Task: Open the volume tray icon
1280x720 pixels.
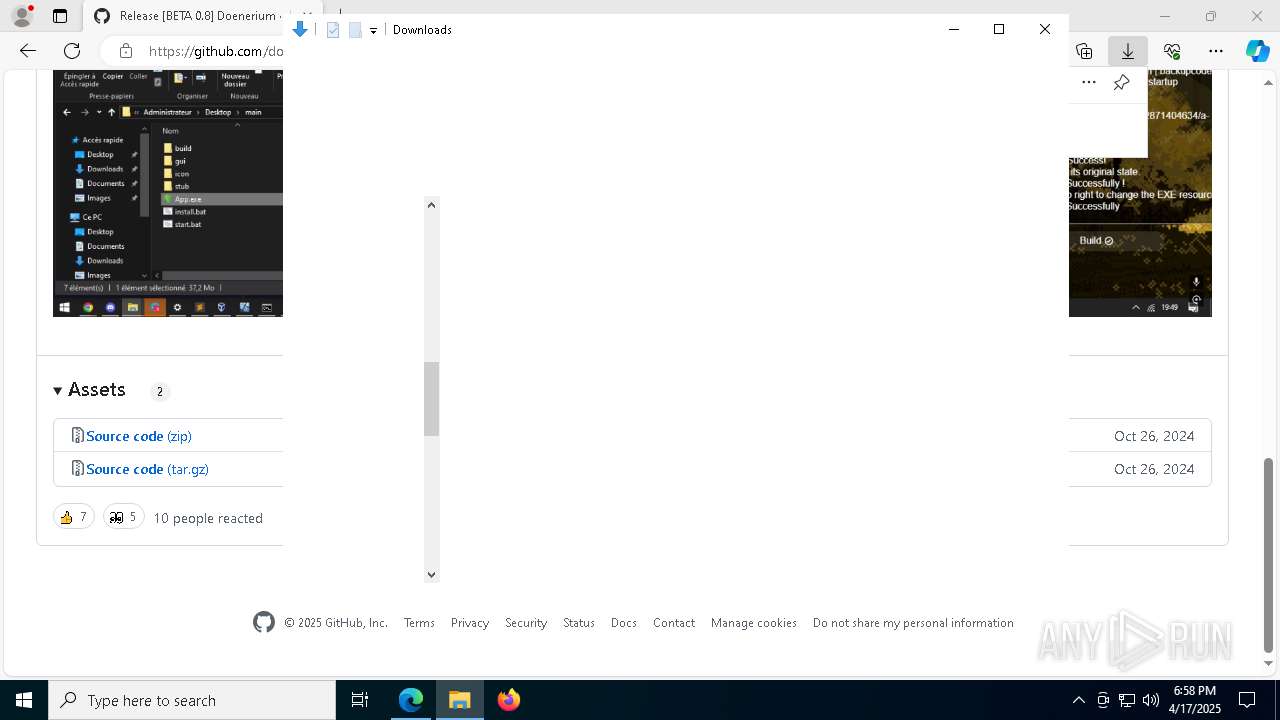Action: (x=1151, y=700)
